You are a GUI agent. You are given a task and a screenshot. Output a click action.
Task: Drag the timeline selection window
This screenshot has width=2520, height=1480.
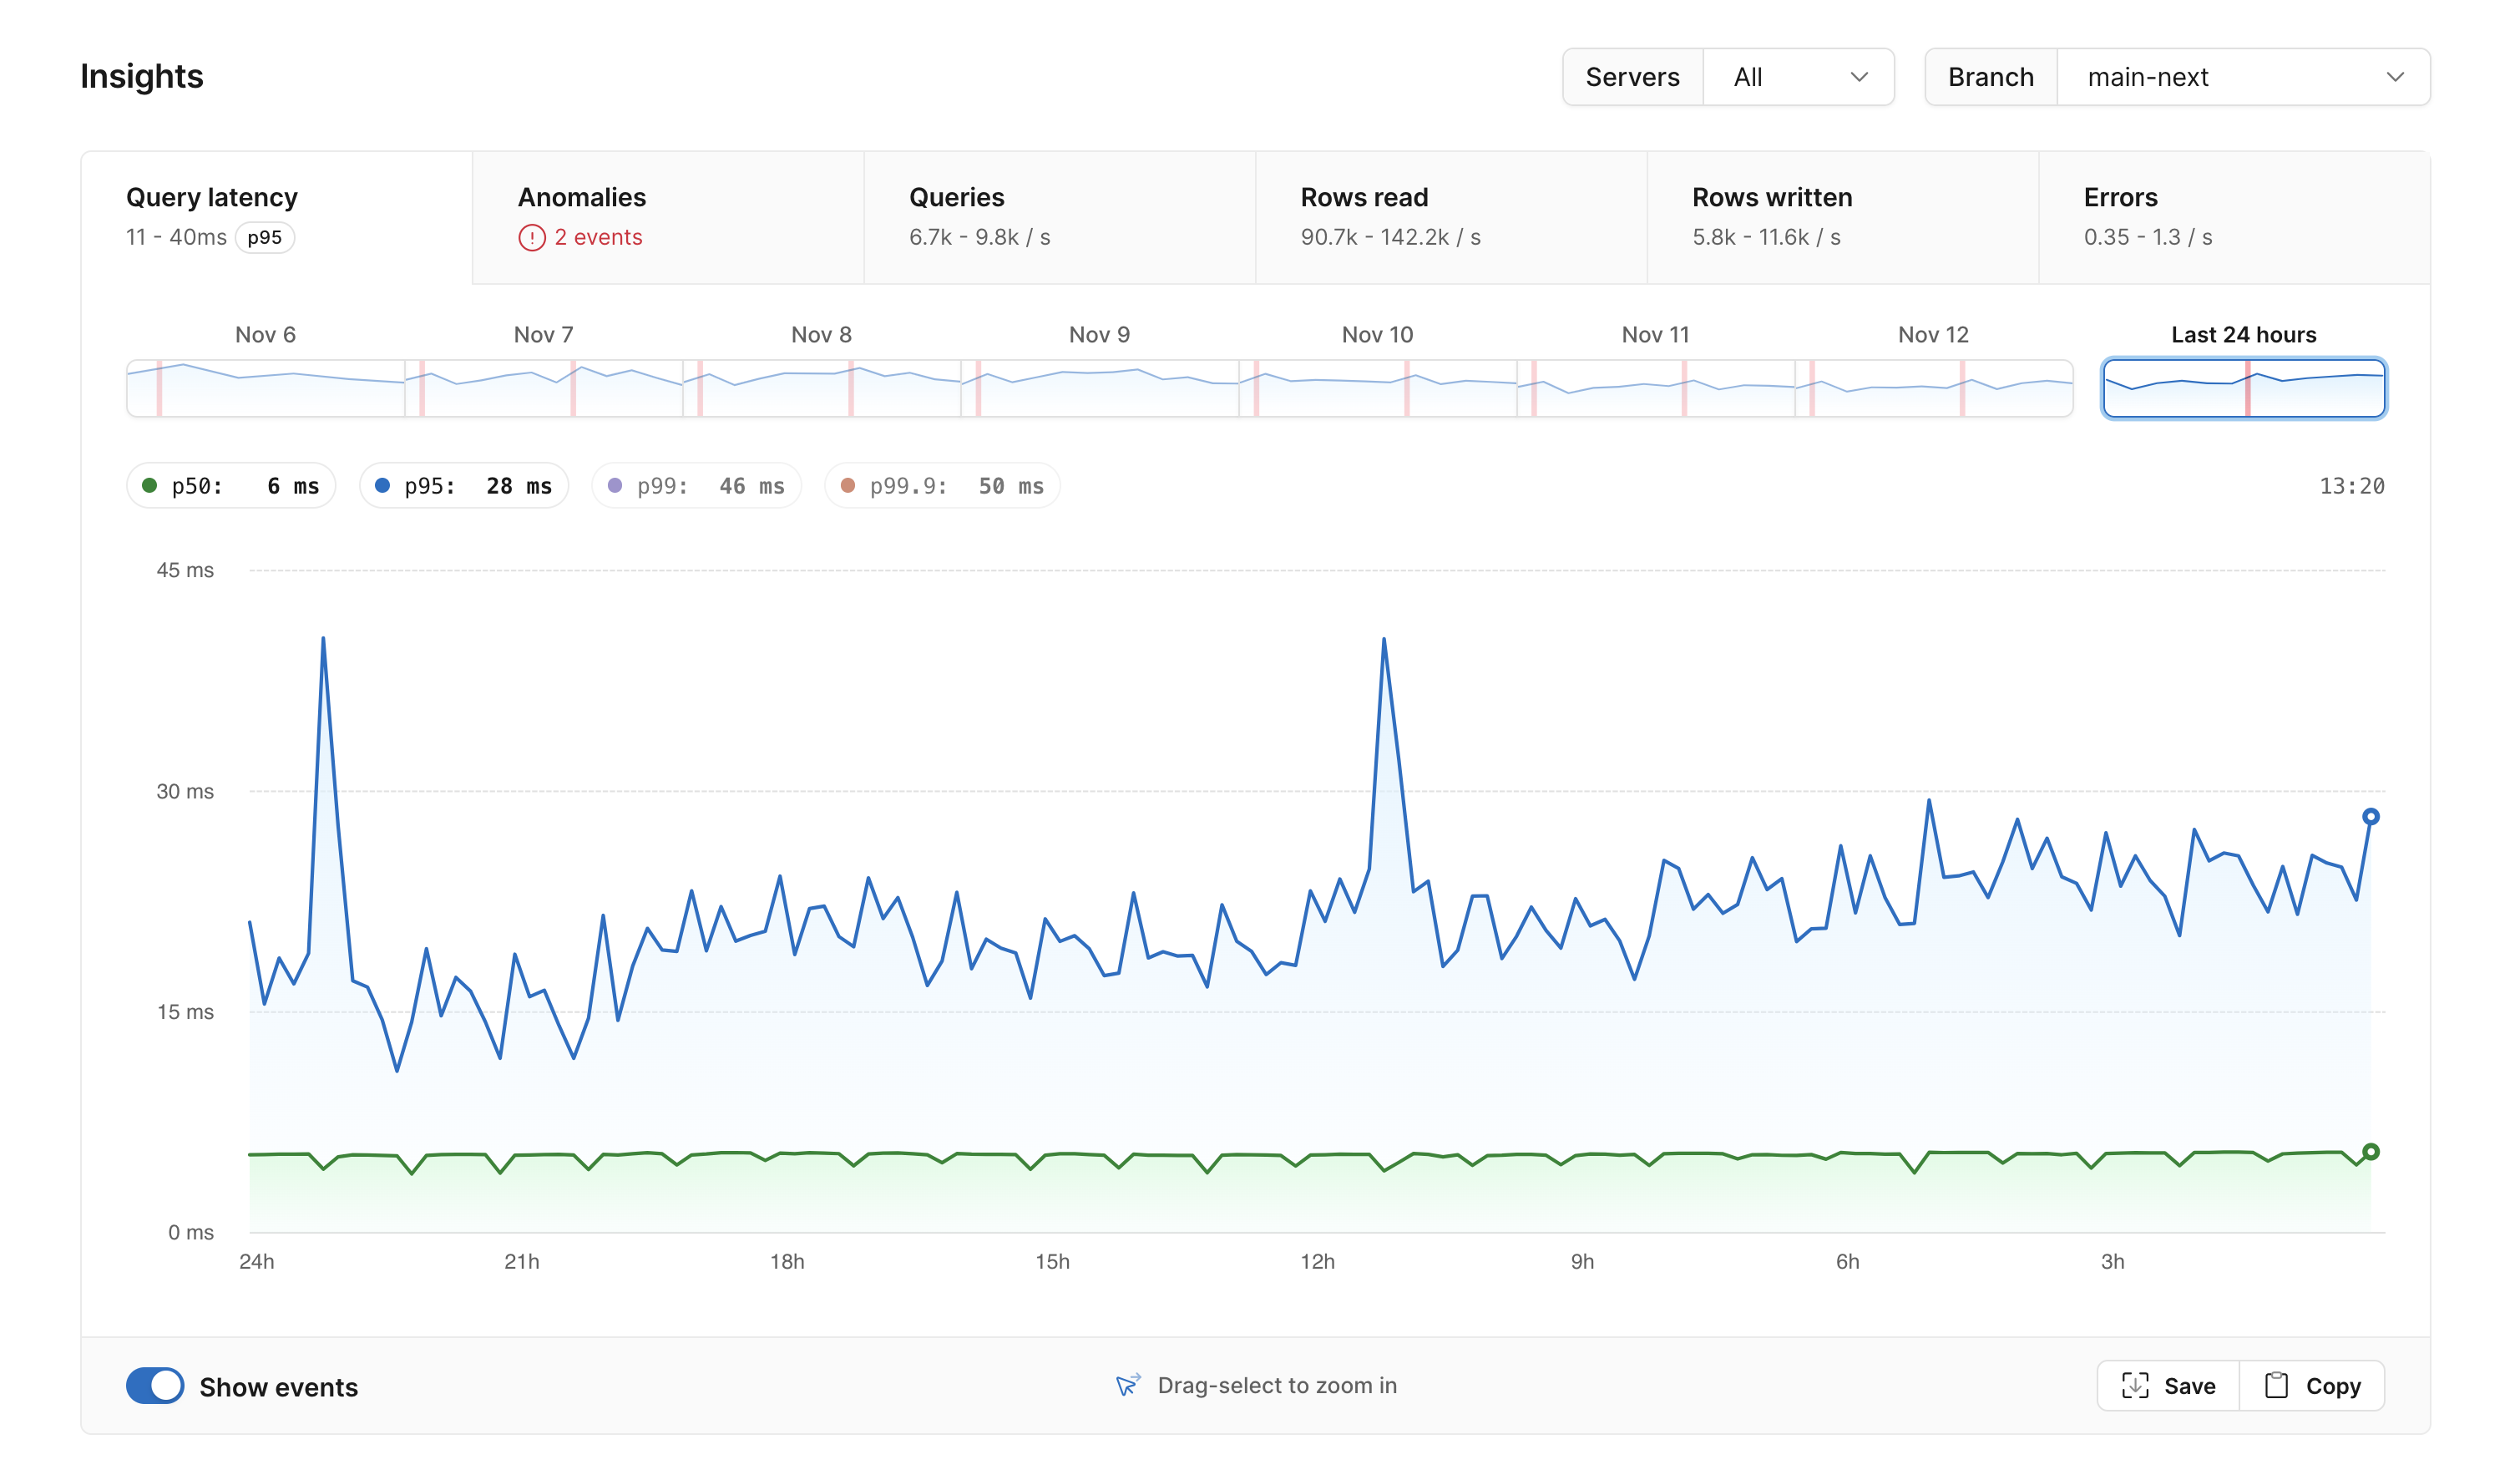[x=2244, y=386]
